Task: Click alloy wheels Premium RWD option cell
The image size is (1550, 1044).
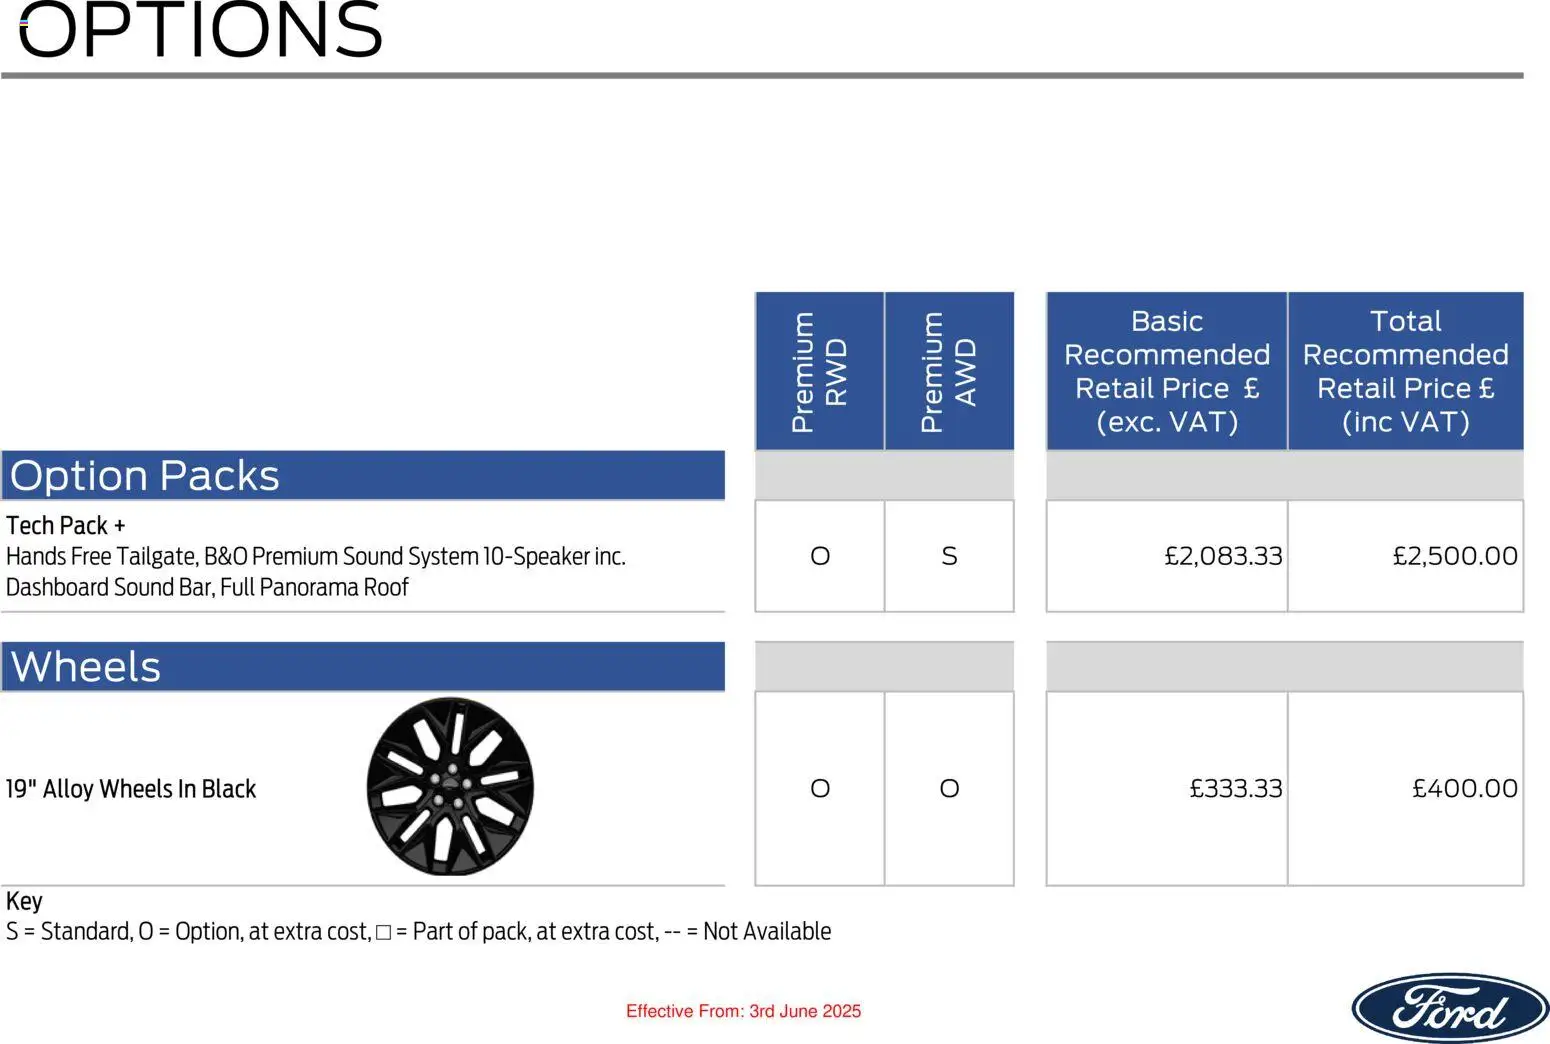Action: pos(820,788)
